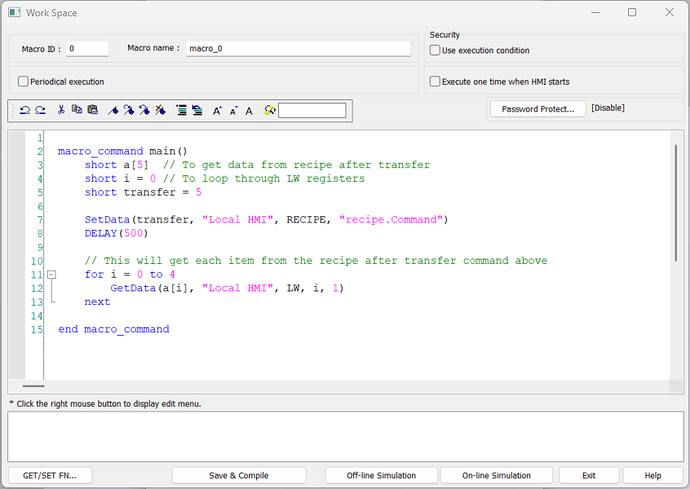Viewport: 690px width, 489px height.
Task: Click 'GetData' in line 12
Action: click(x=133, y=288)
